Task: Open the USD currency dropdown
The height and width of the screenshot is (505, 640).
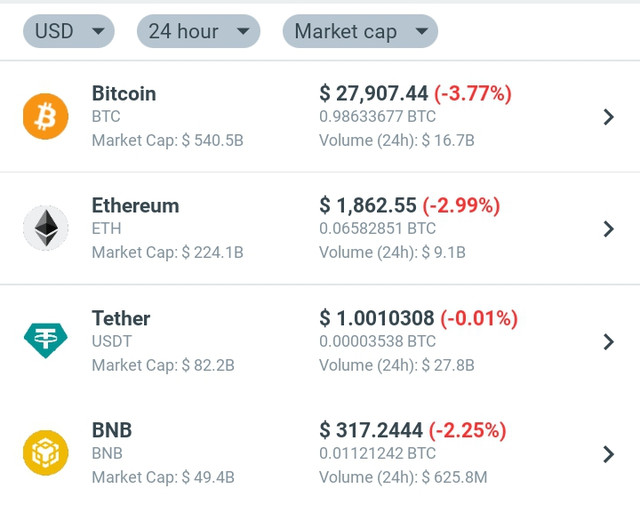Action: [69, 31]
